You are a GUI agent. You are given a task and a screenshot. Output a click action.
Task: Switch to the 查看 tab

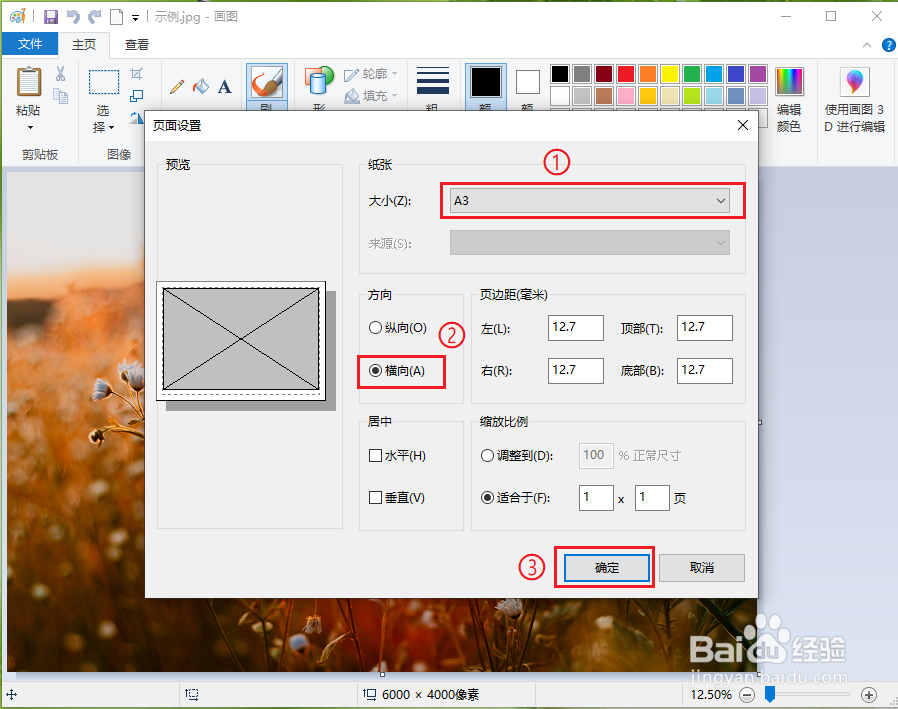136,44
